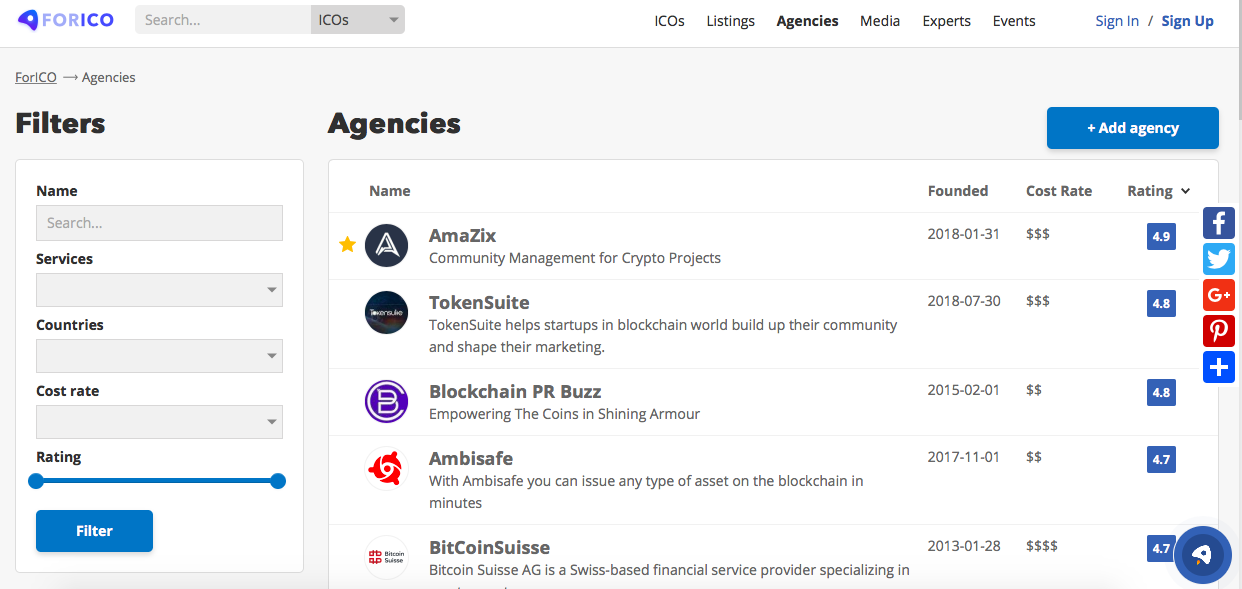Click AmaZix 4.9 rating badge
The height and width of the screenshot is (589, 1242).
[1161, 237]
